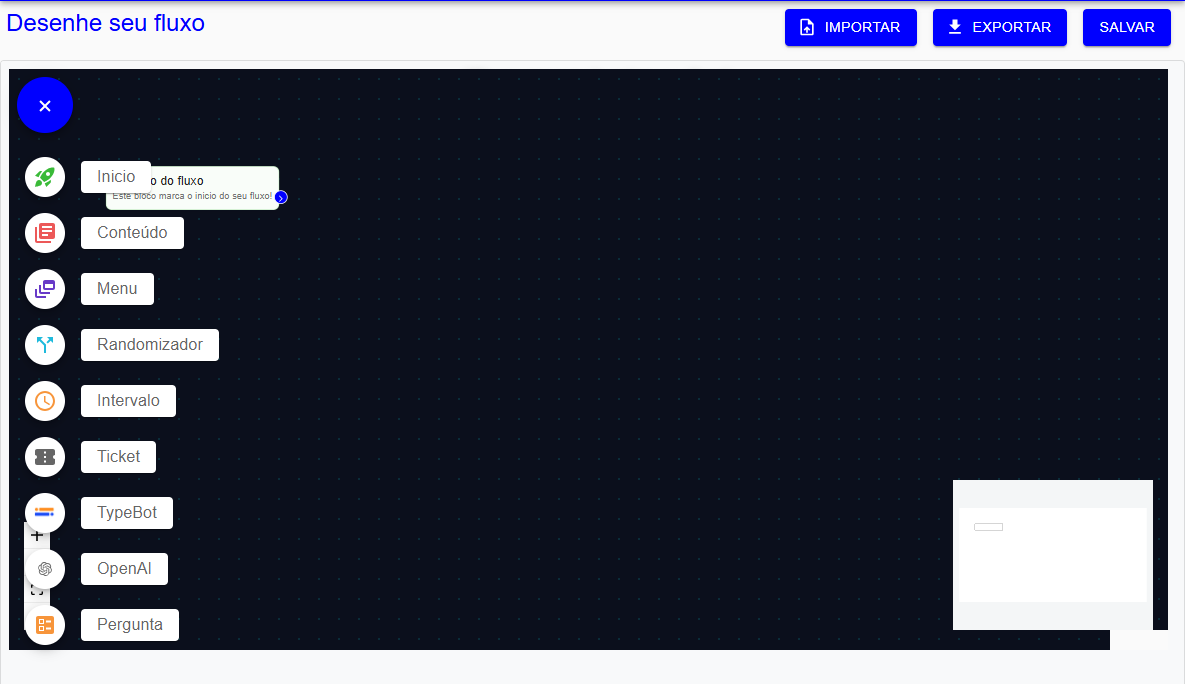The height and width of the screenshot is (684, 1185).
Task: Click the zoom in plus control
Action: pos(37,535)
